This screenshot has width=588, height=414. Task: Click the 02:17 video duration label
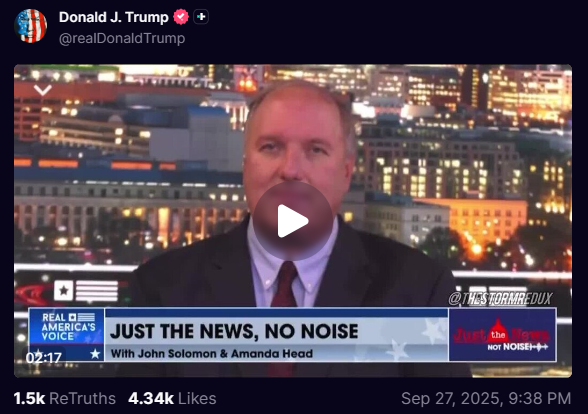click(x=44, y=357)
